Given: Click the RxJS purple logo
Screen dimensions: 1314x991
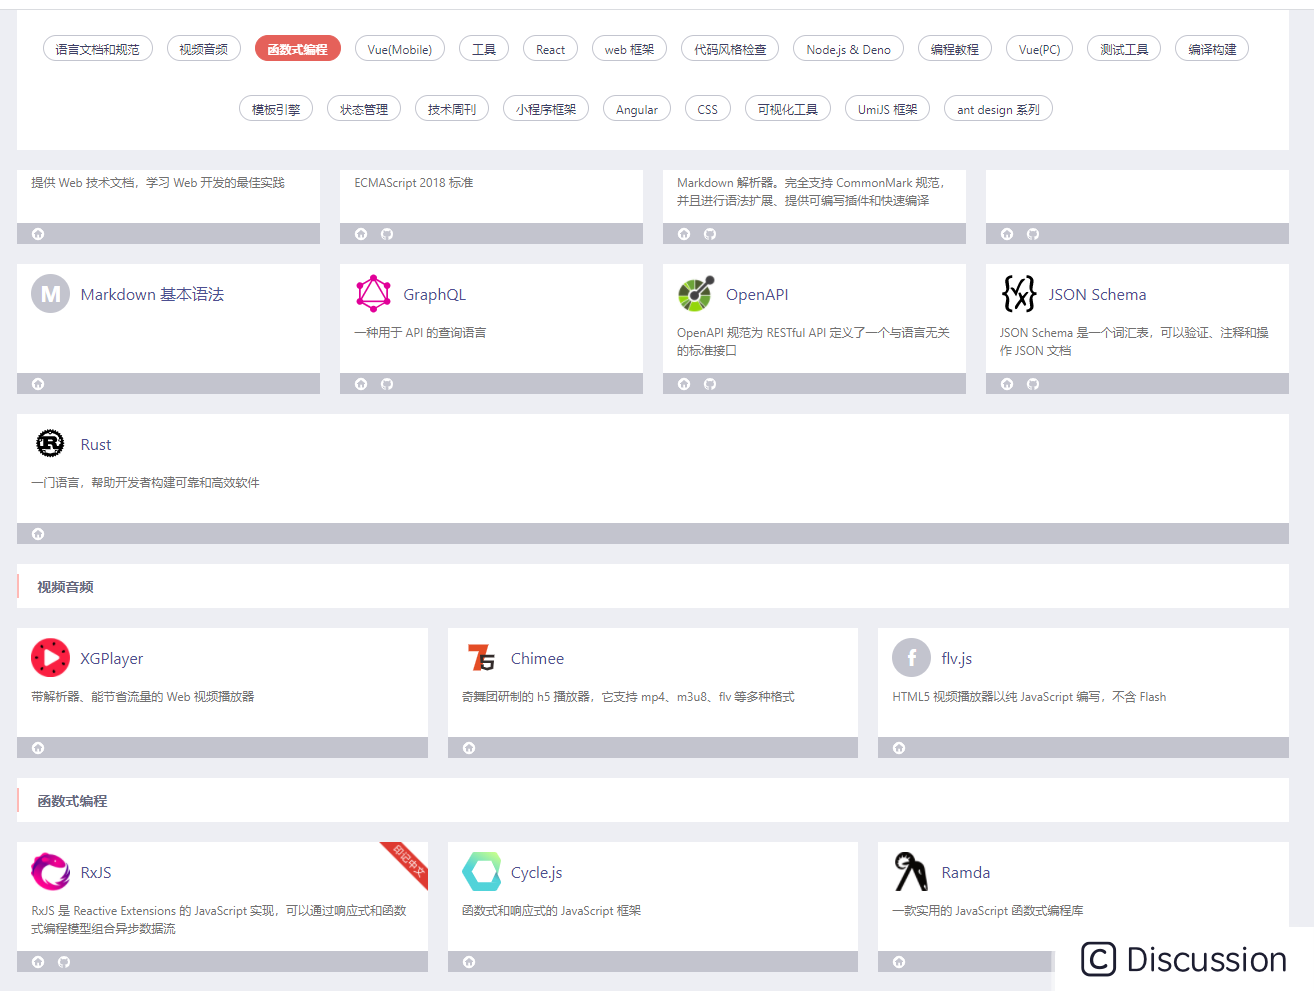Looking at the screenshot, I should tap(50, 872).
